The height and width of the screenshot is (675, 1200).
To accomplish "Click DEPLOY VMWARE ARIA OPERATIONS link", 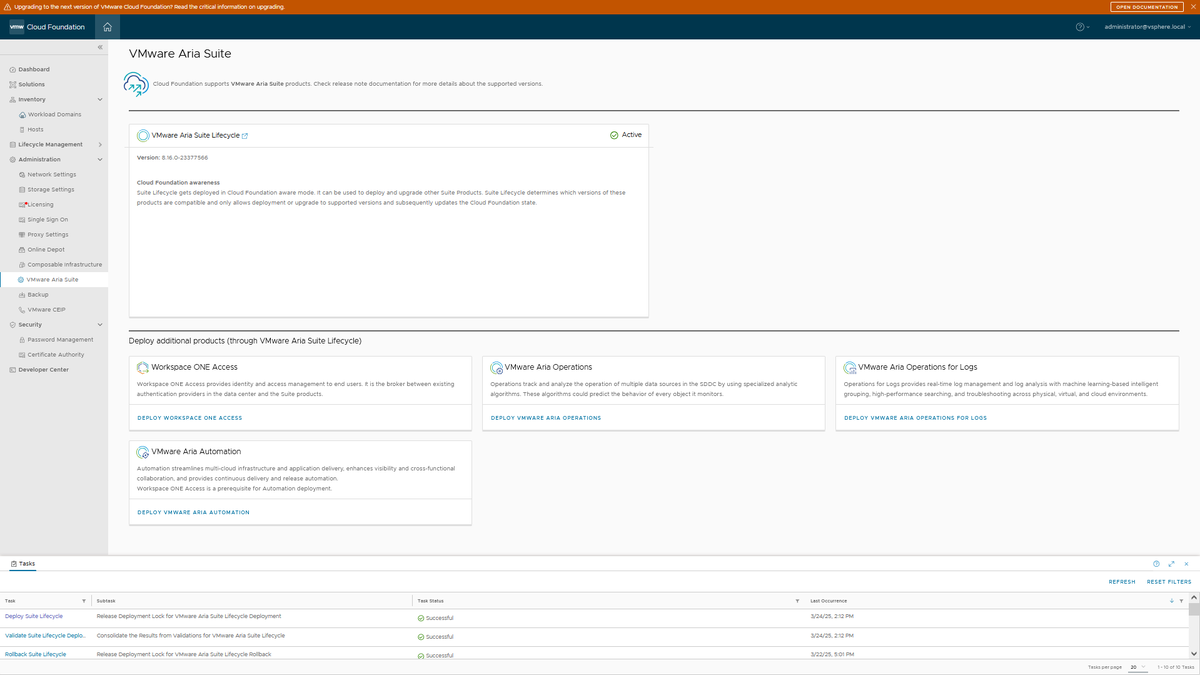I will click(x=546, y=418).
